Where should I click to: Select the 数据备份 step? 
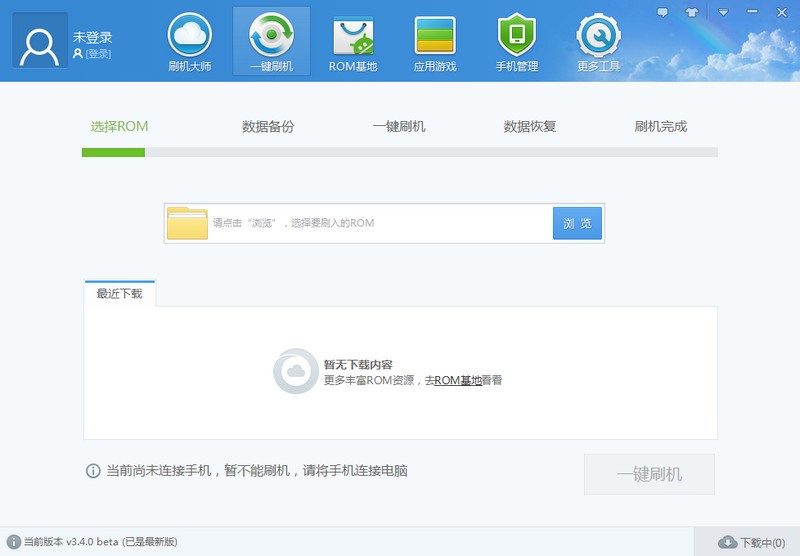point(268,127)
